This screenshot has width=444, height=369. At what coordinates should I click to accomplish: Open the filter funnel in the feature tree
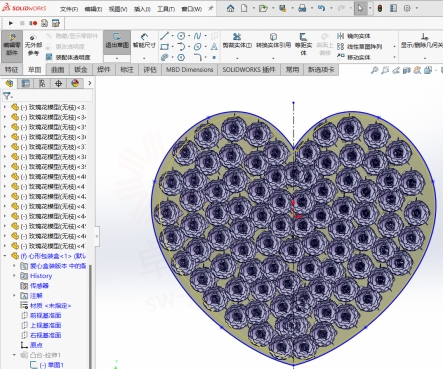(7, 96)
